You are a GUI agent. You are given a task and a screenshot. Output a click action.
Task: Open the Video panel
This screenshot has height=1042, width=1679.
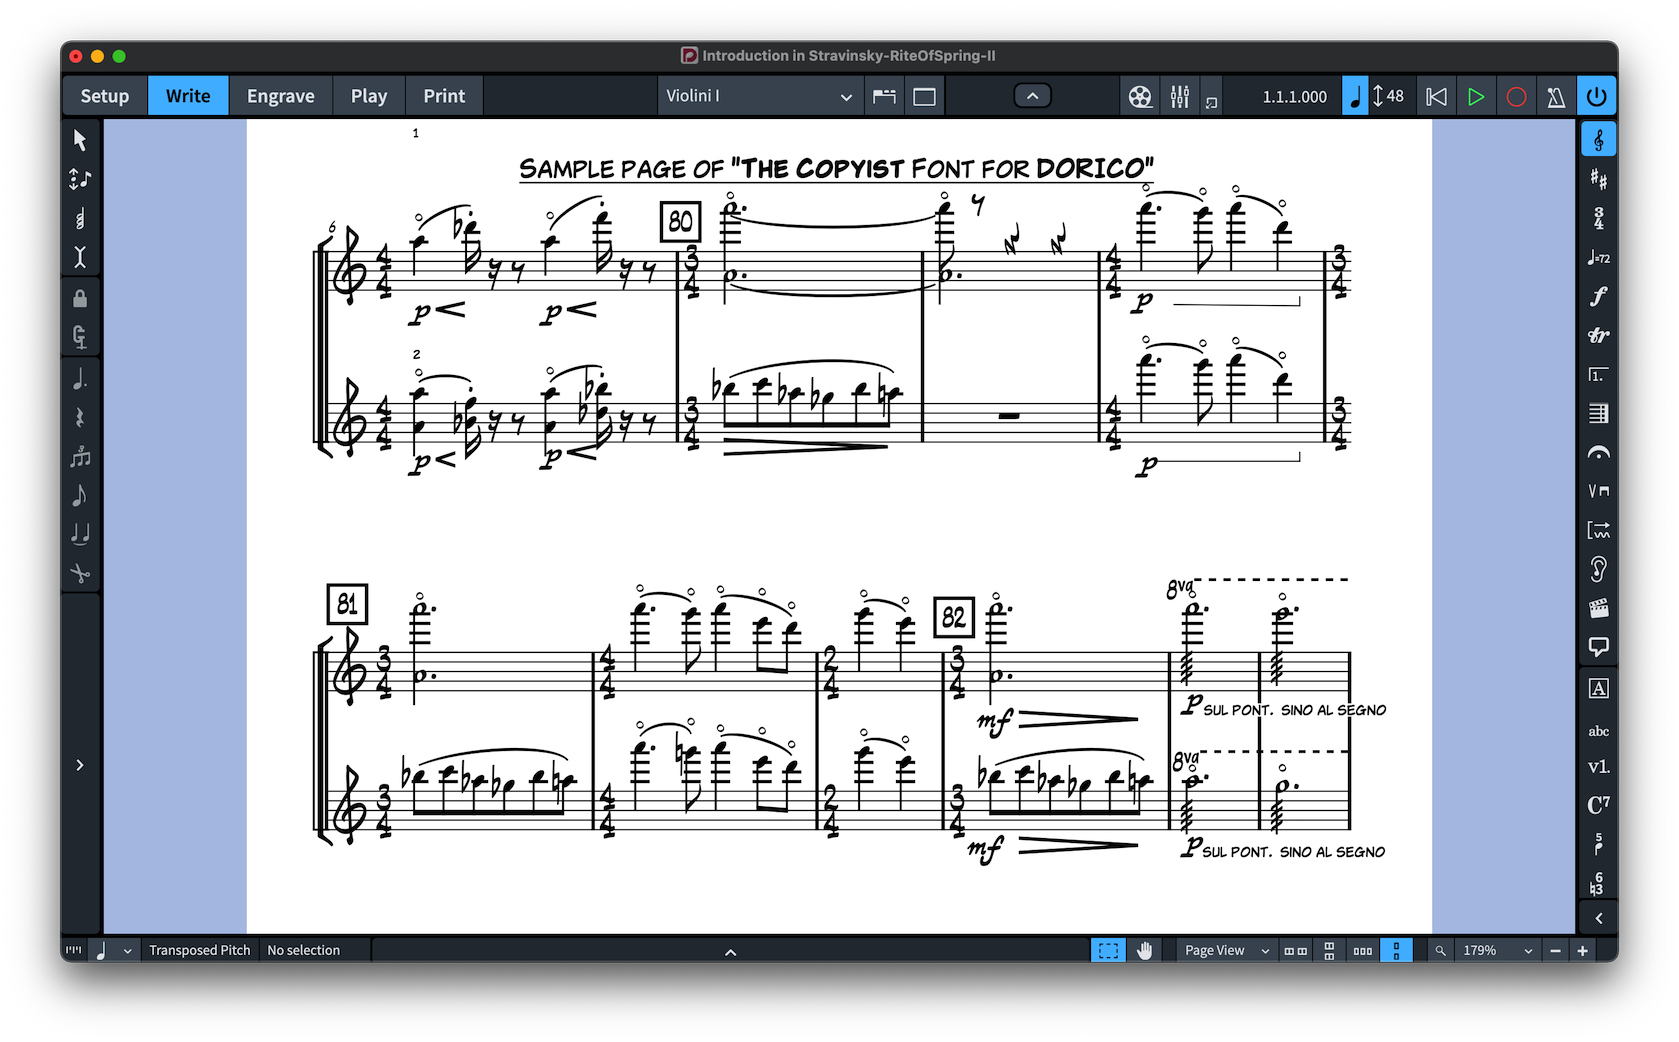(1598, 608)
